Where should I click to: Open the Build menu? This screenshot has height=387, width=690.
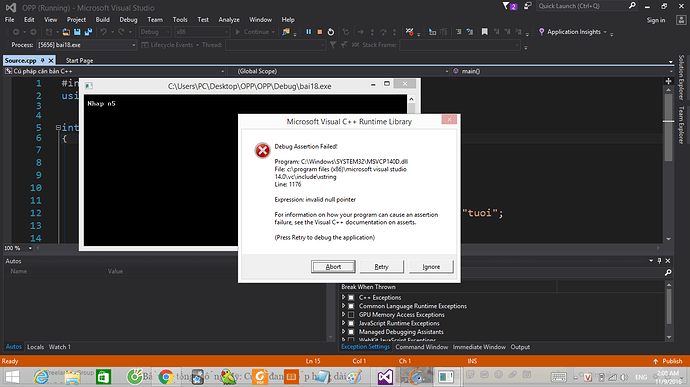103,20
